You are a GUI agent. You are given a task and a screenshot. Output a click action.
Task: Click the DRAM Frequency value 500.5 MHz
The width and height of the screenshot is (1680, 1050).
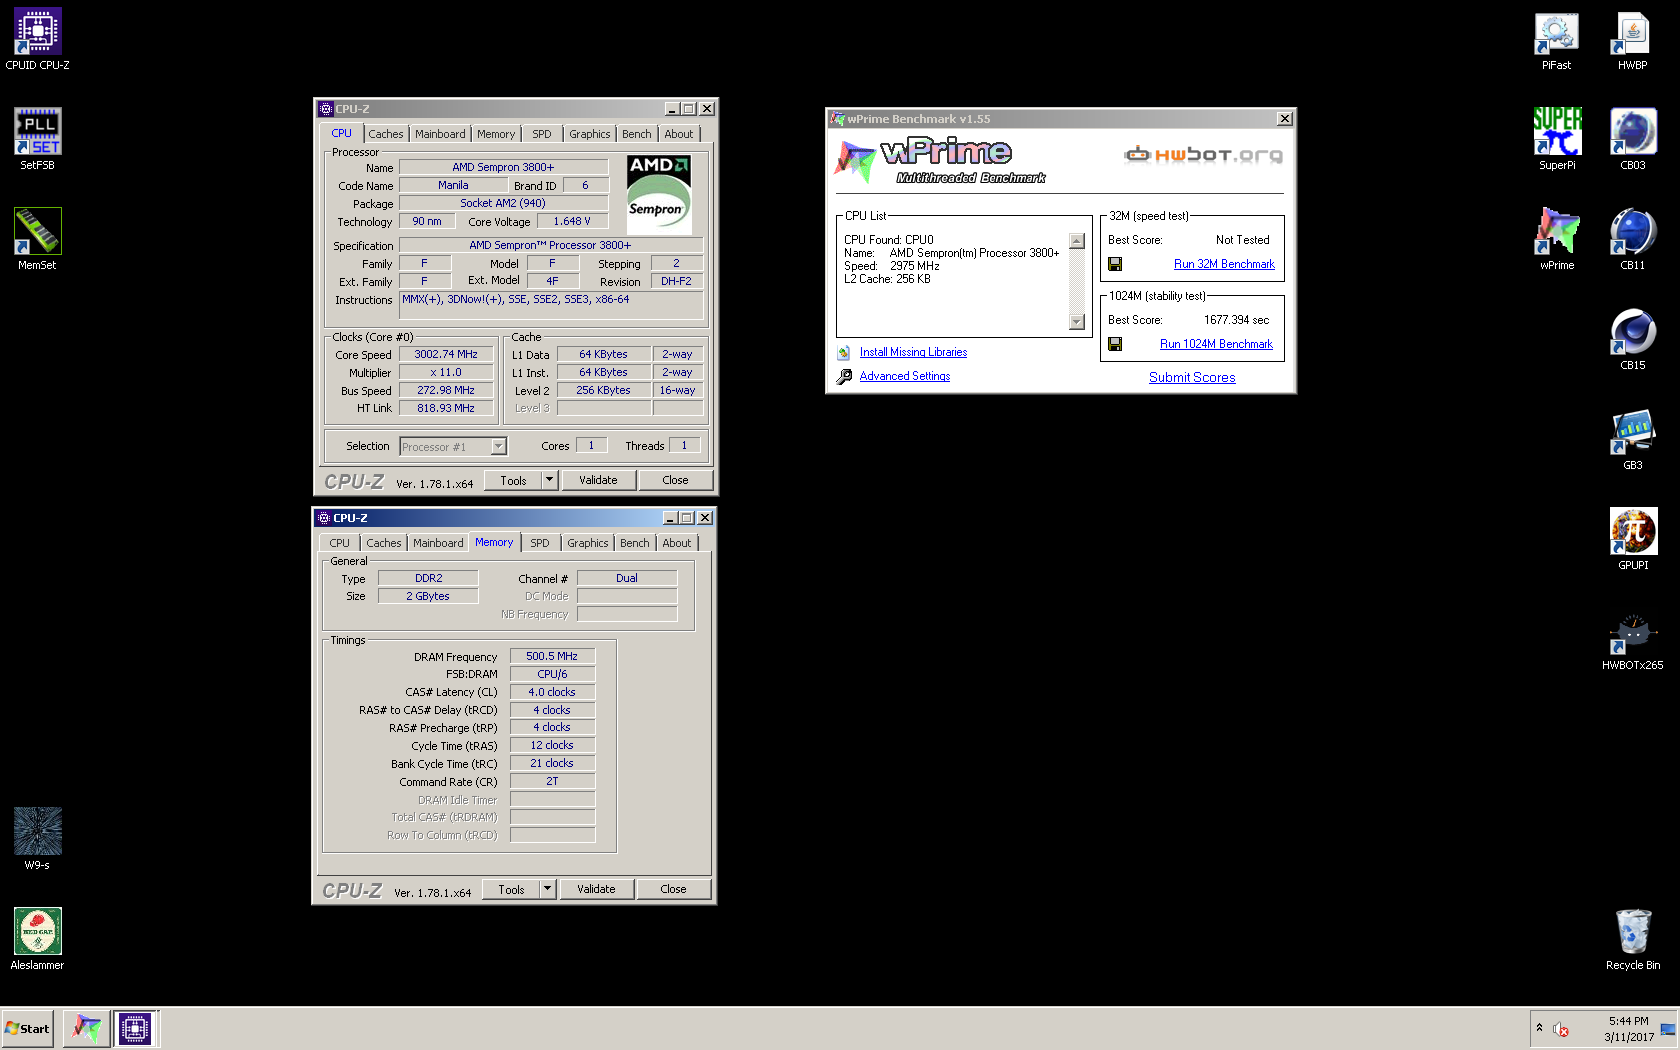click(x=552, y=656)
